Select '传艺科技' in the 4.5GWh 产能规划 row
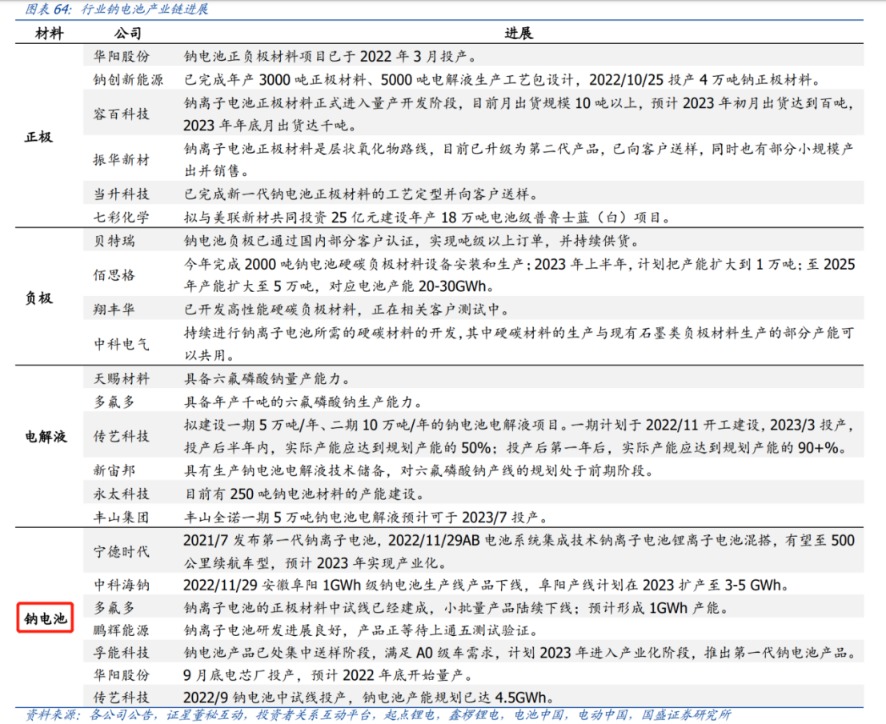 [121, 697]
